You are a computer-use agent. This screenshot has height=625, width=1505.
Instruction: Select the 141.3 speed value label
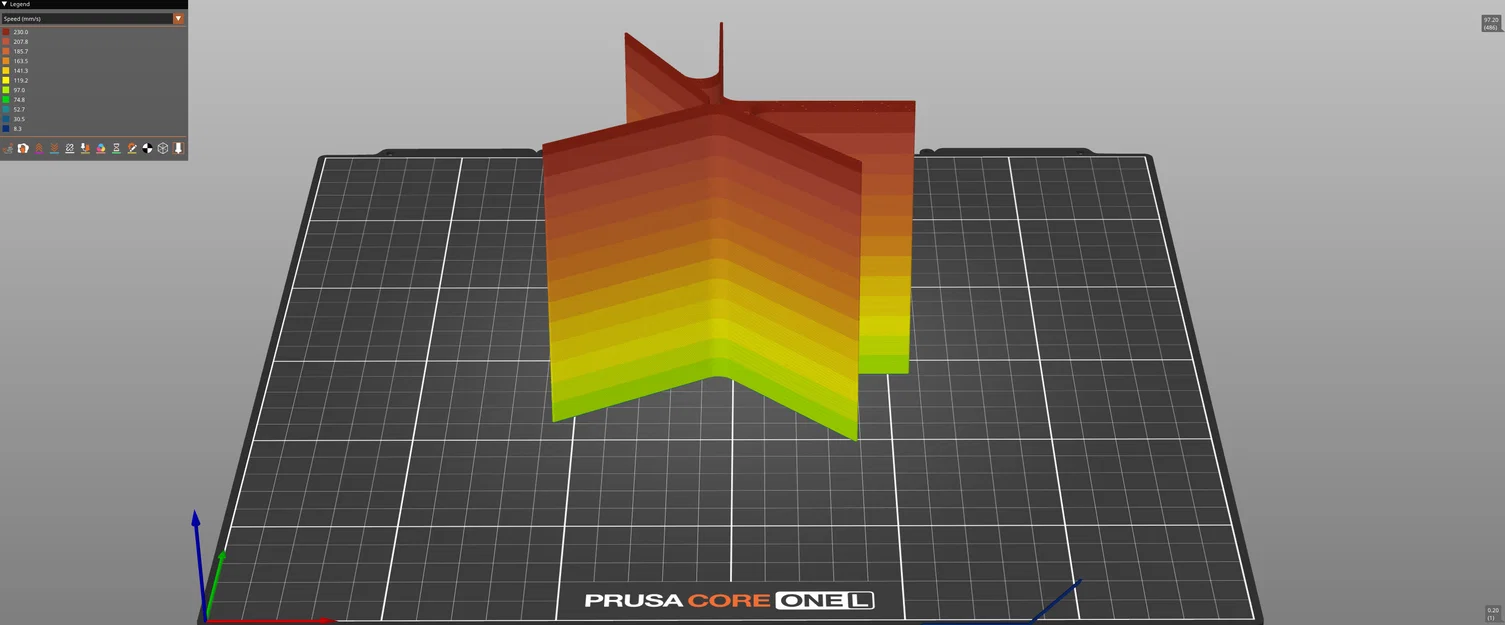click(x=21, y=71)
